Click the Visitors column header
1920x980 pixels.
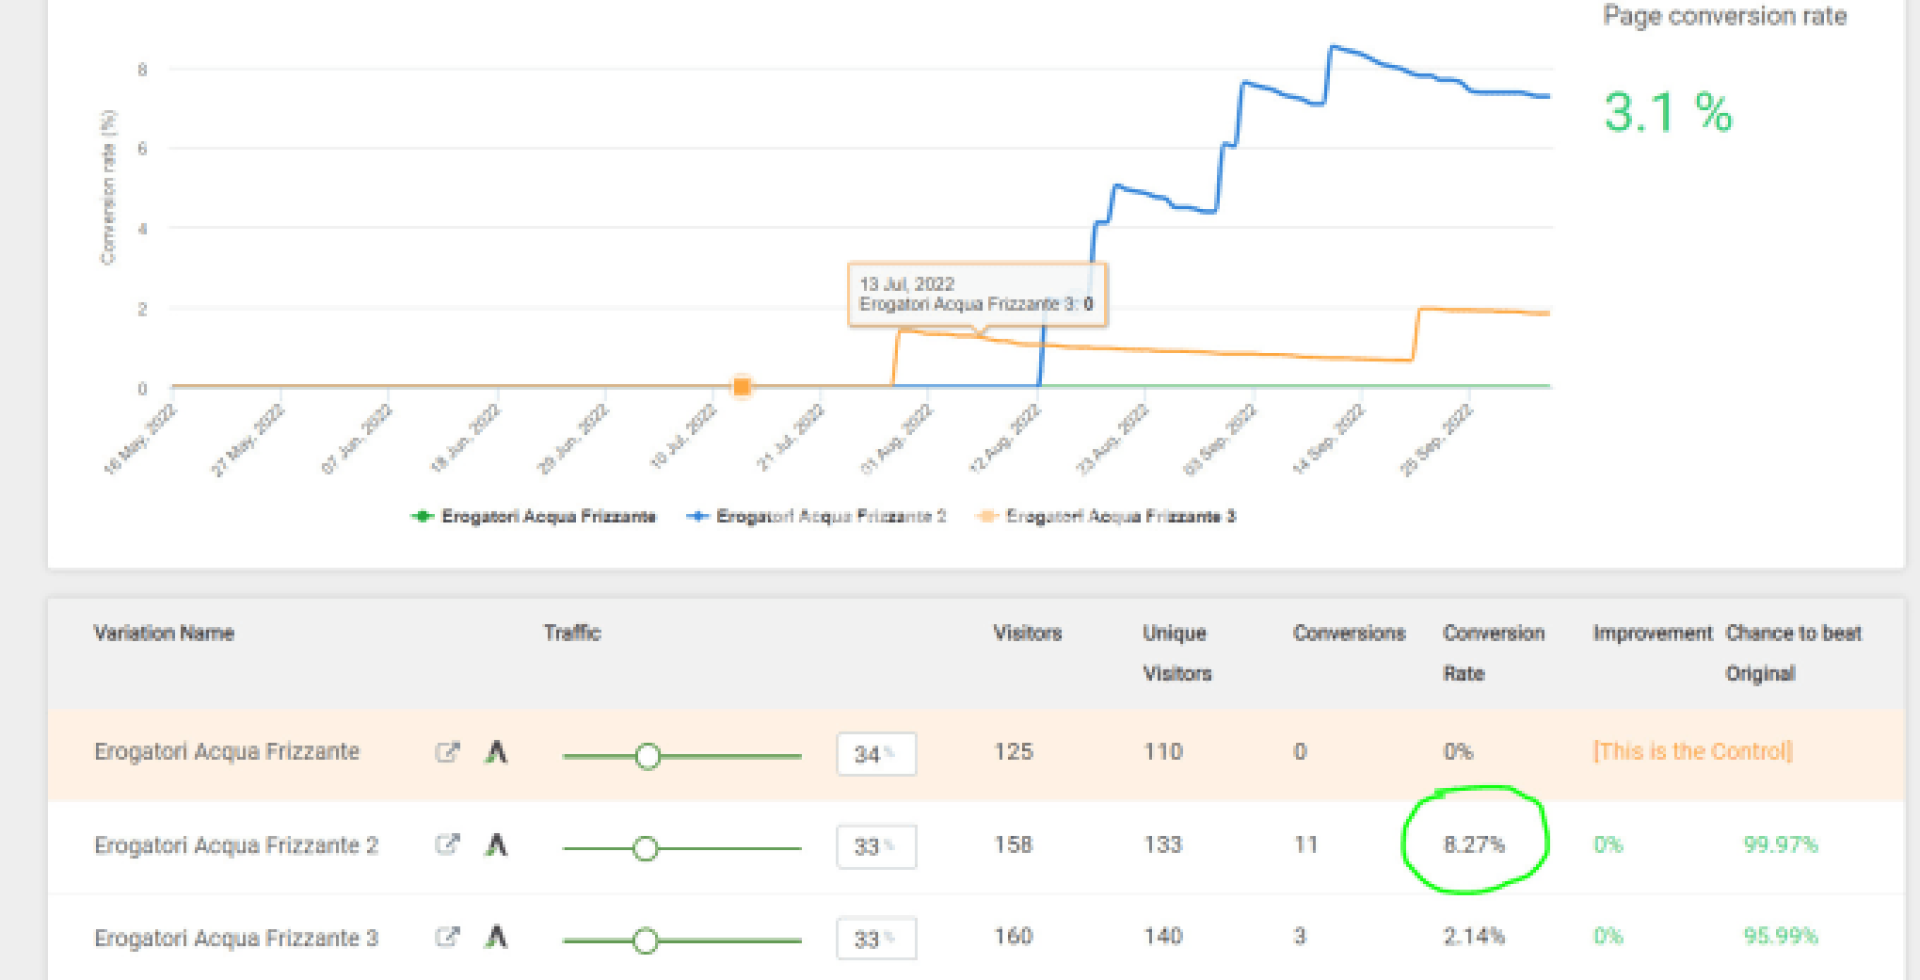tap(1027, 633)
